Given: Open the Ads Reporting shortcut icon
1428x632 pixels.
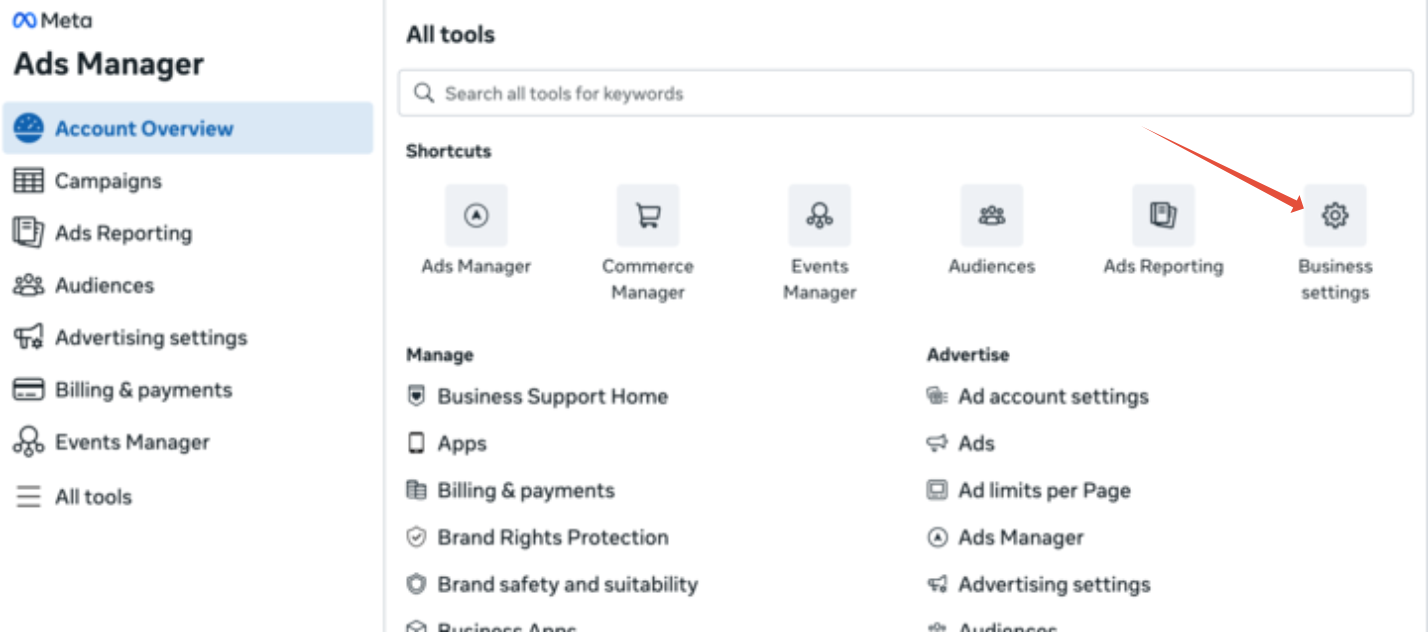Looking at the screenshot, I should (x=1163, y=215).
